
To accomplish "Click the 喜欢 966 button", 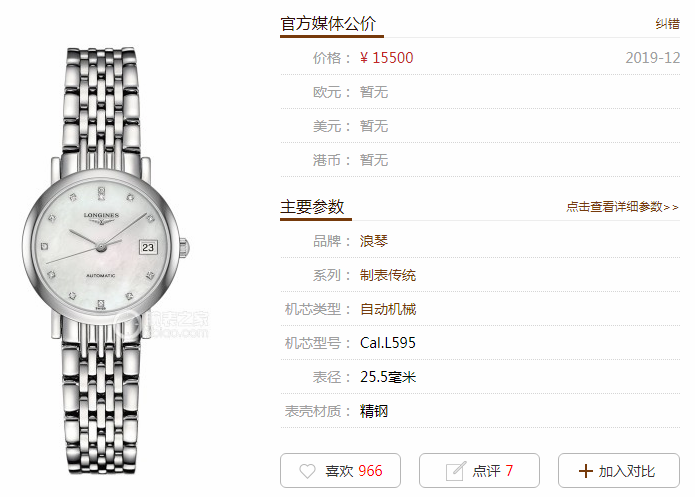I will (340, 470).
